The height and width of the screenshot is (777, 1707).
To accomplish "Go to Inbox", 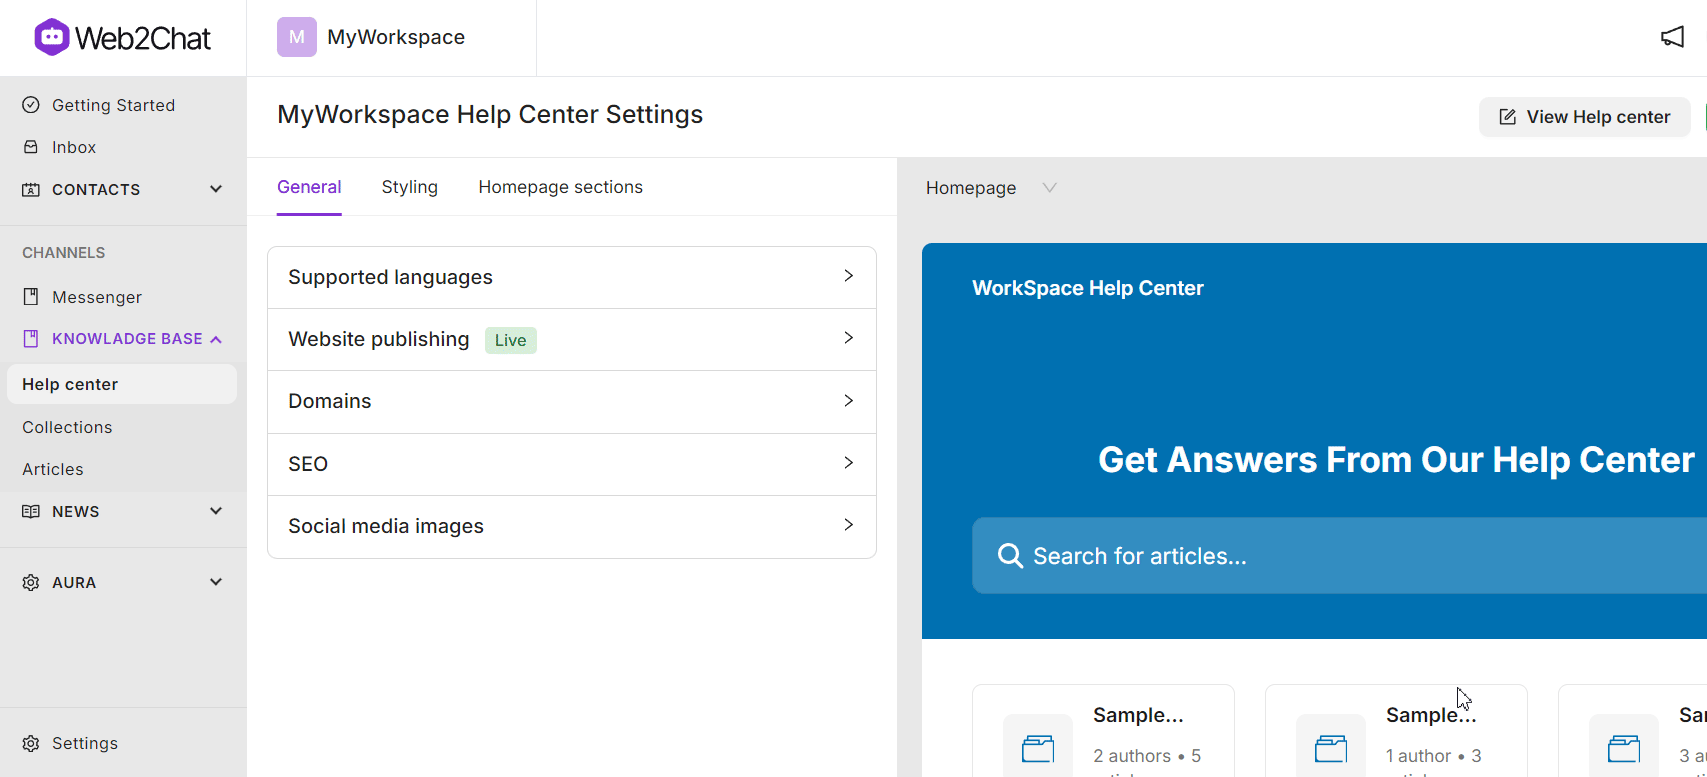I will click(74, 147).
